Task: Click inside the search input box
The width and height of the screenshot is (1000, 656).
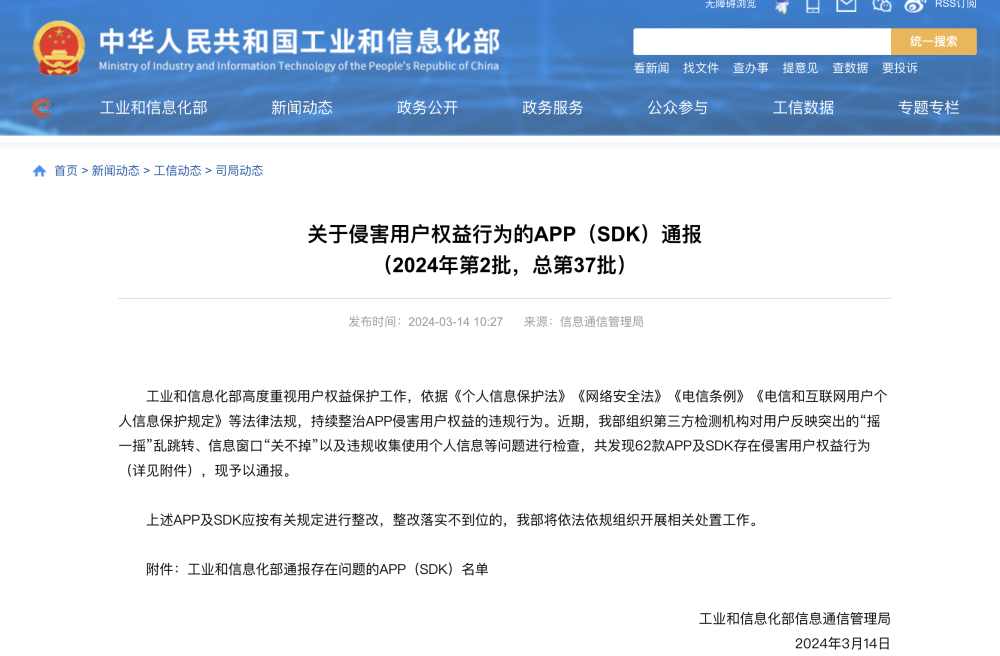Action: click(760, 41)
